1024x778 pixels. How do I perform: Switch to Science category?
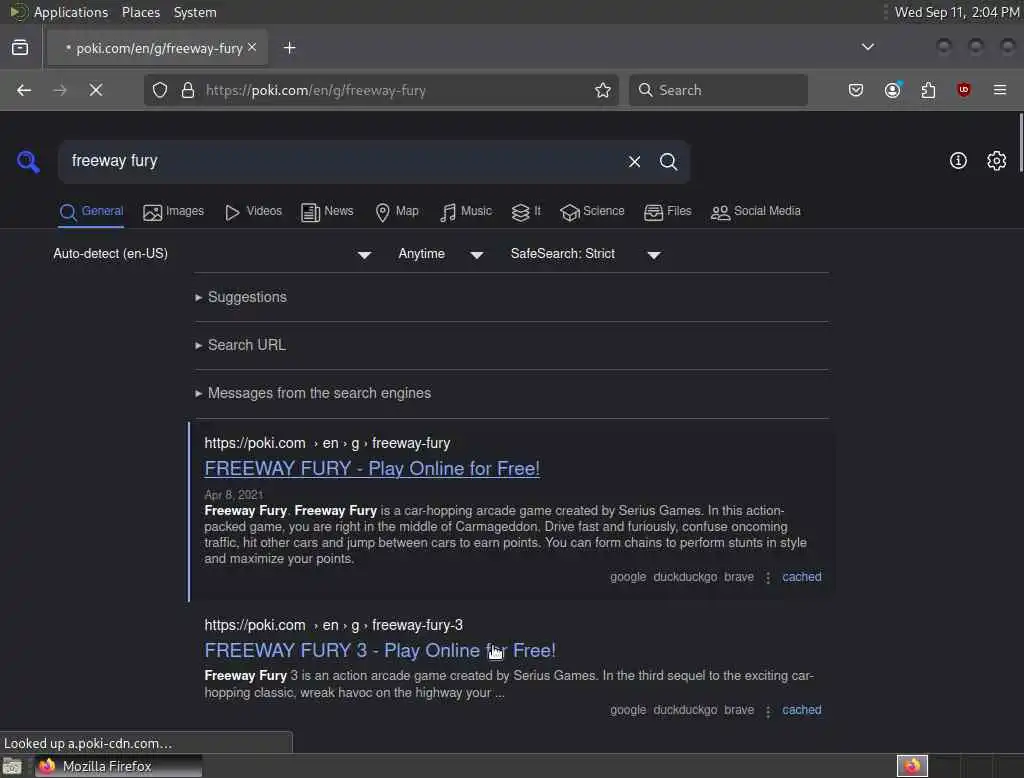coord(592,212)
